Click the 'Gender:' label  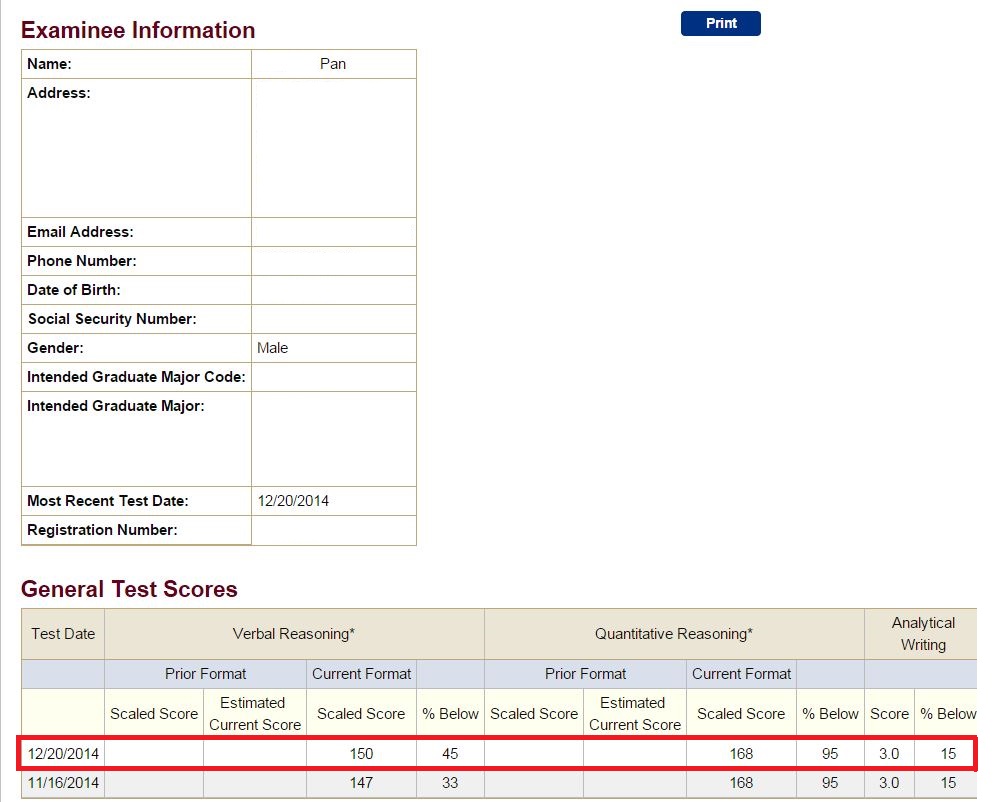(55, 348)
